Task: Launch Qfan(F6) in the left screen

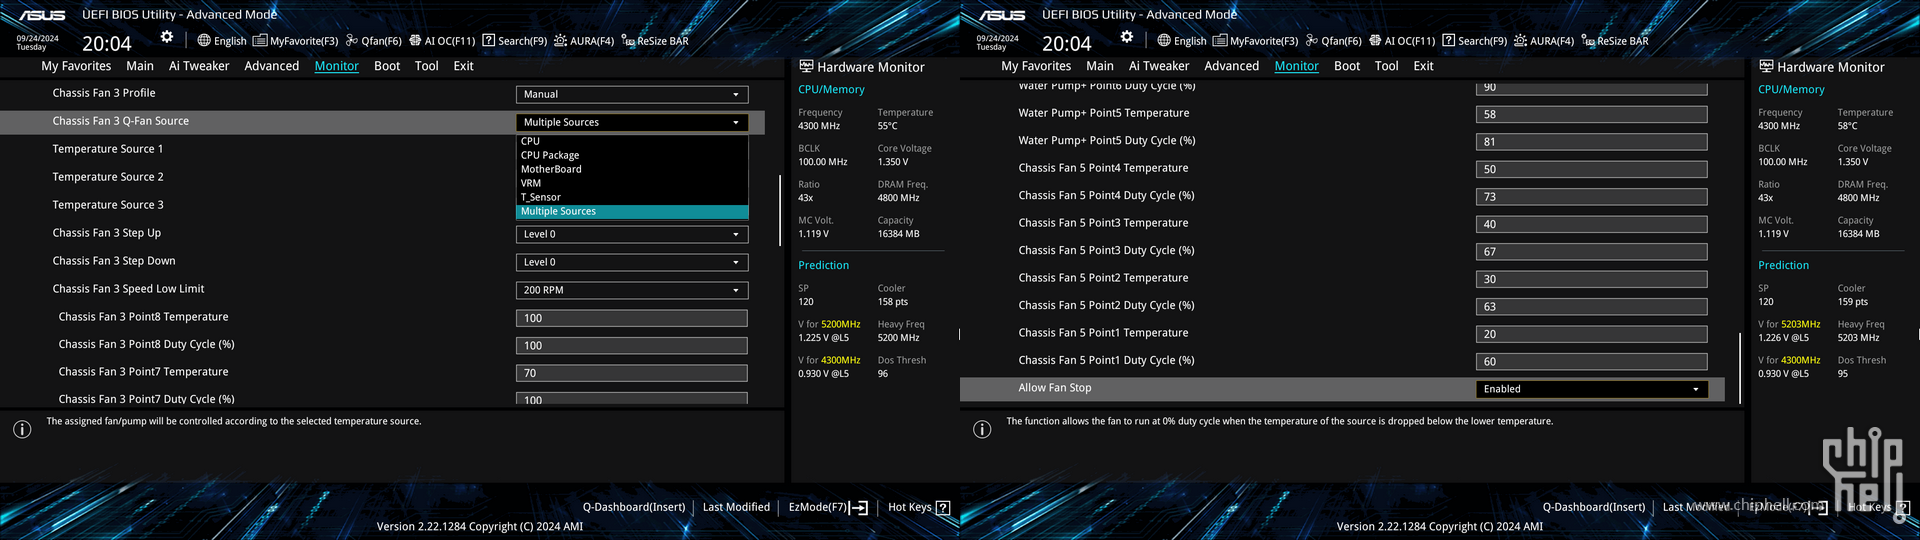Action: click(373, 41)
